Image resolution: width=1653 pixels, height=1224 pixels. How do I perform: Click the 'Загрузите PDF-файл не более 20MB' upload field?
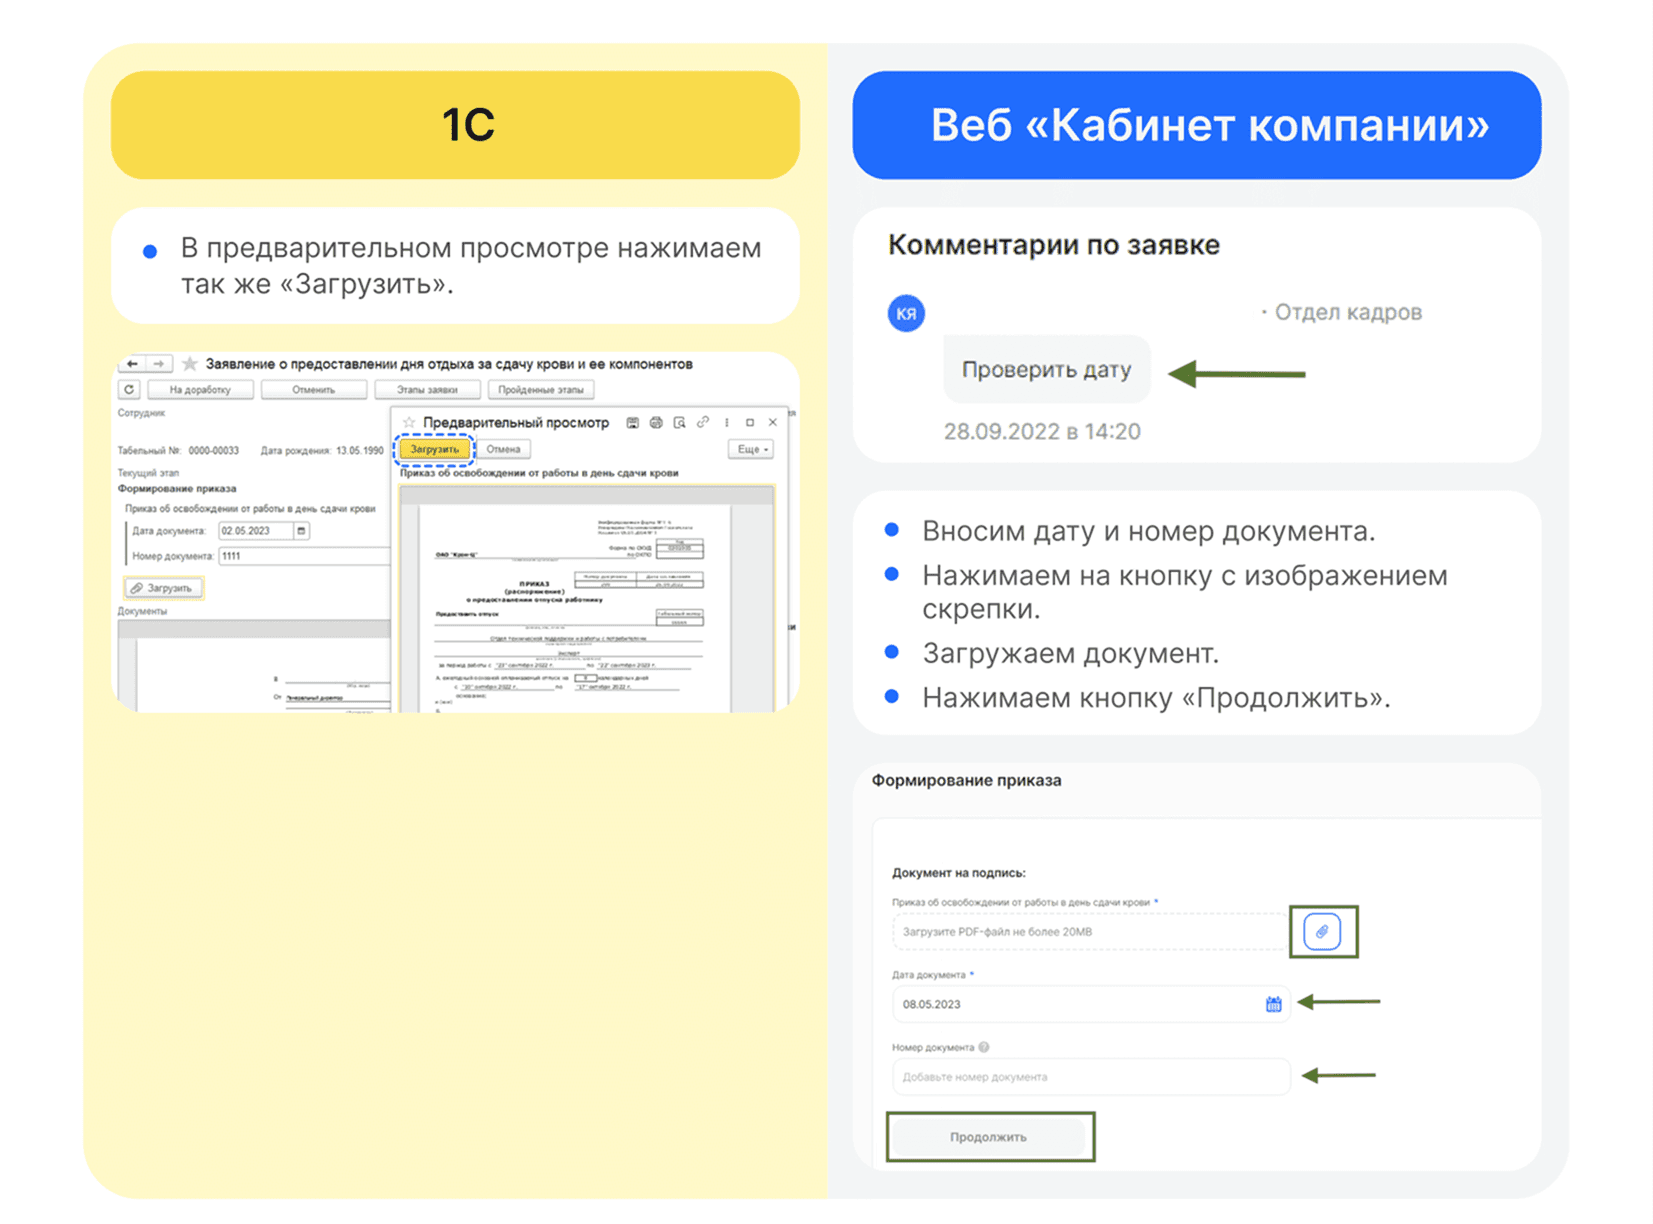pos(1089,932)
